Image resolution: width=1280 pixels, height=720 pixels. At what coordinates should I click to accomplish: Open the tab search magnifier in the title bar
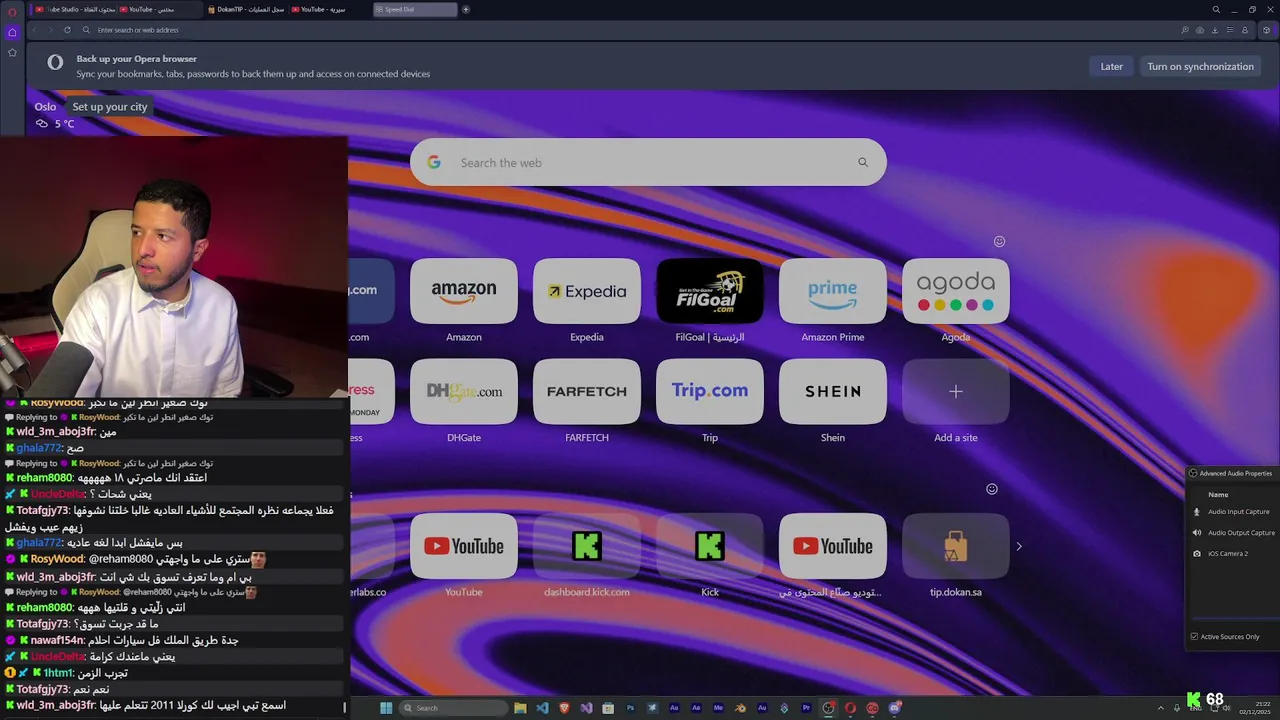[1216, 9]
